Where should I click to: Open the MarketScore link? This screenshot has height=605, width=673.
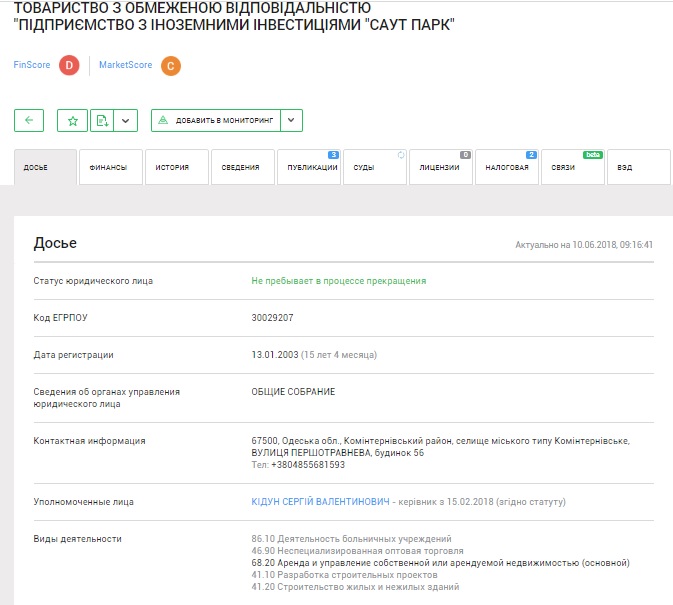point(125,65)
